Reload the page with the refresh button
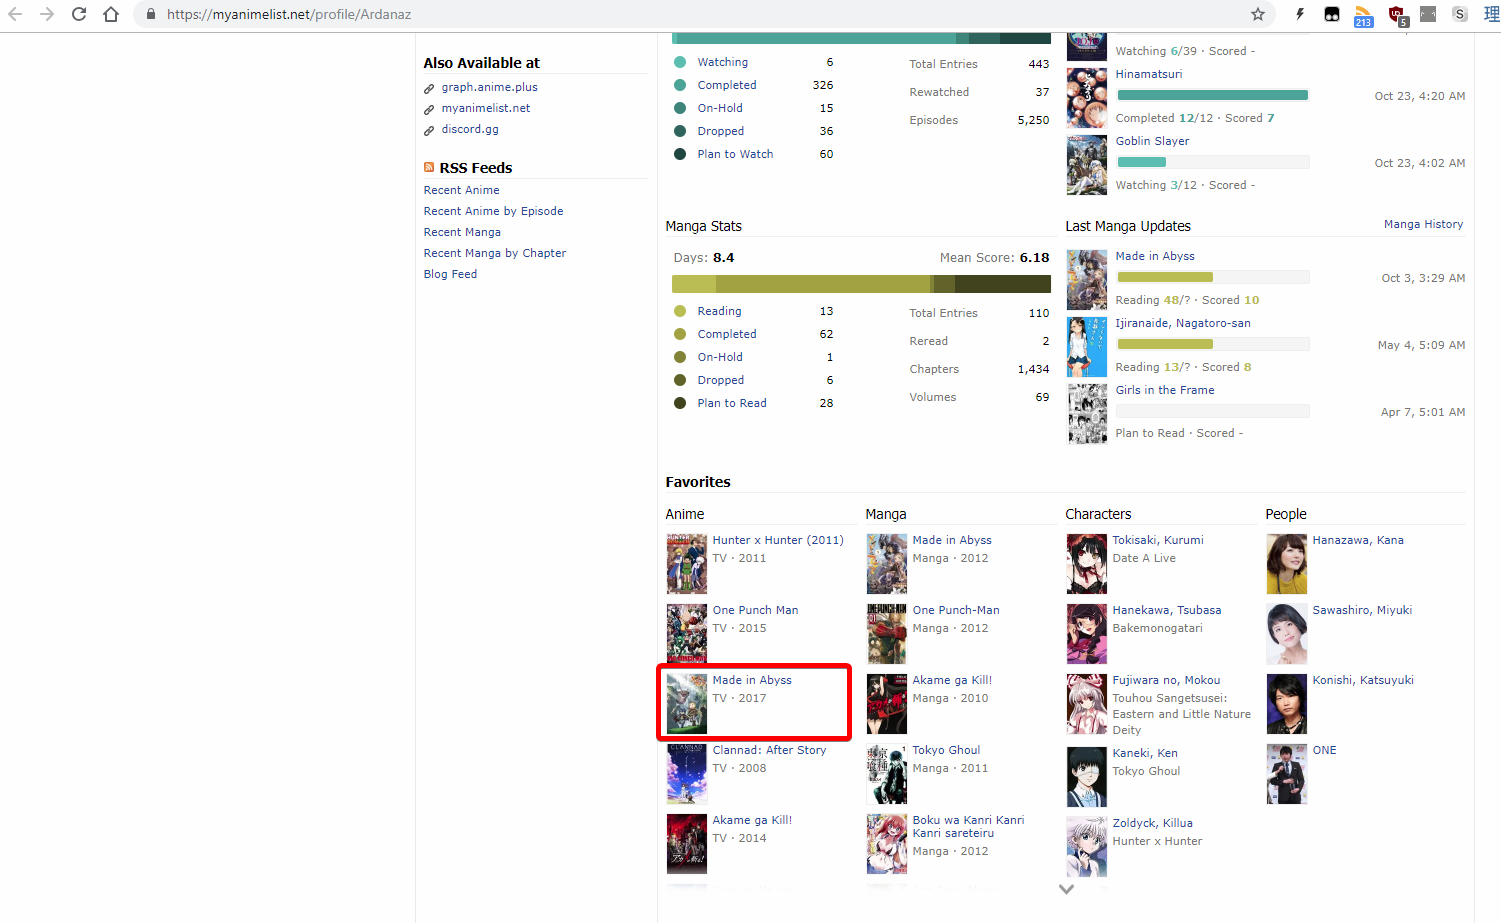 coord(79,14)
